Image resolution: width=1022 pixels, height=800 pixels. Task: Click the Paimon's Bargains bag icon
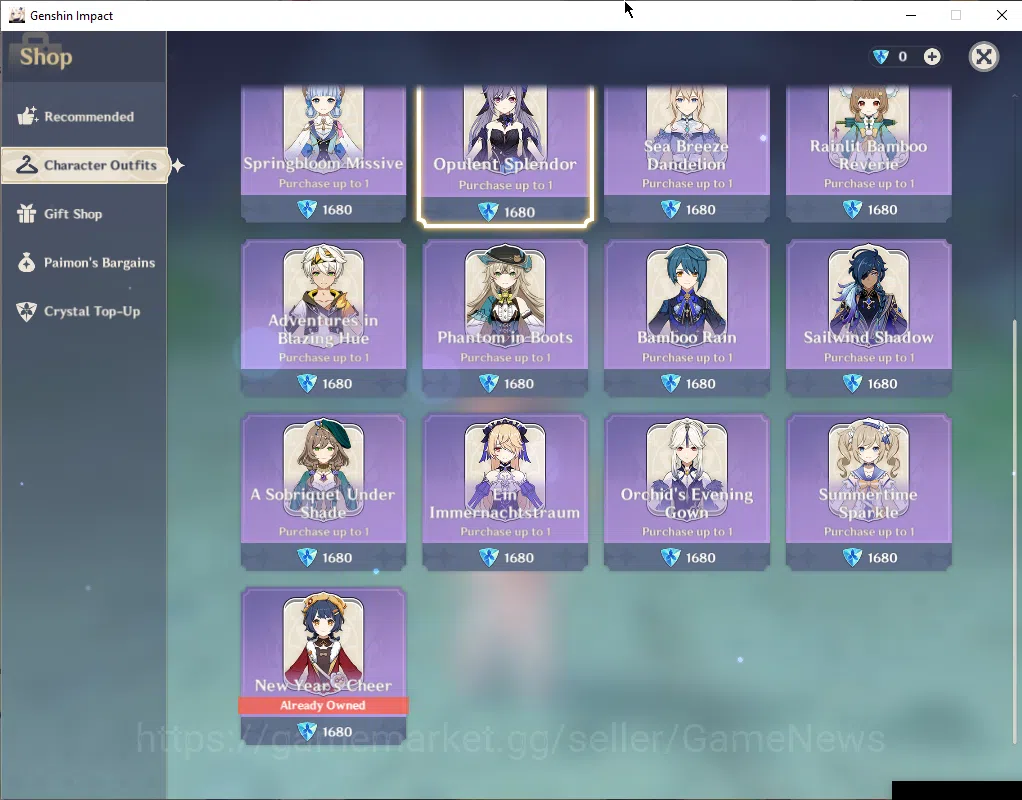pyautogui.click(x=27, y=262)
